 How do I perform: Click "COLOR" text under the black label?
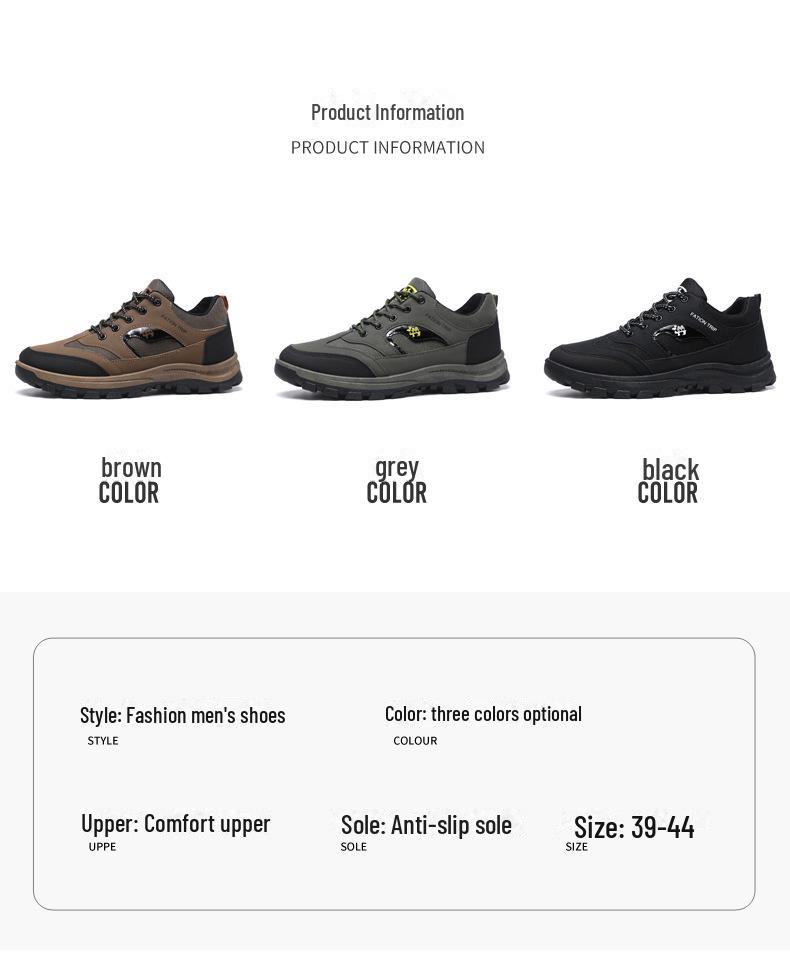tap(667, 493)
